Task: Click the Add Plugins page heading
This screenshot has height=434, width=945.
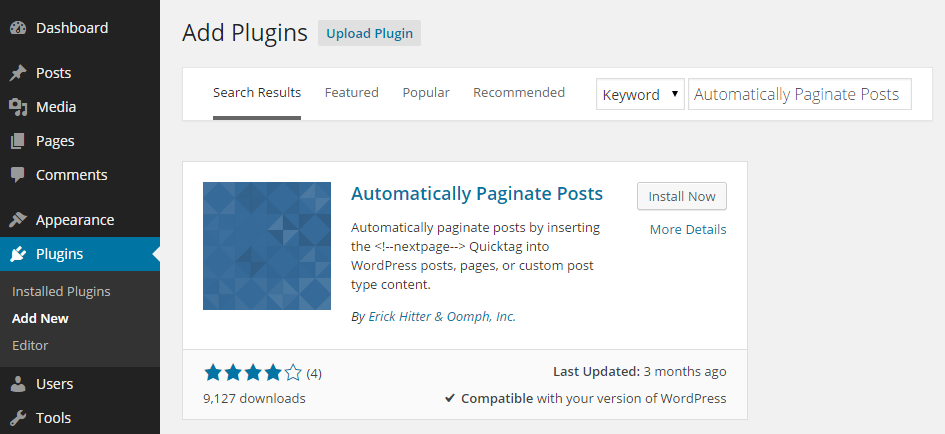Action: 245,33
